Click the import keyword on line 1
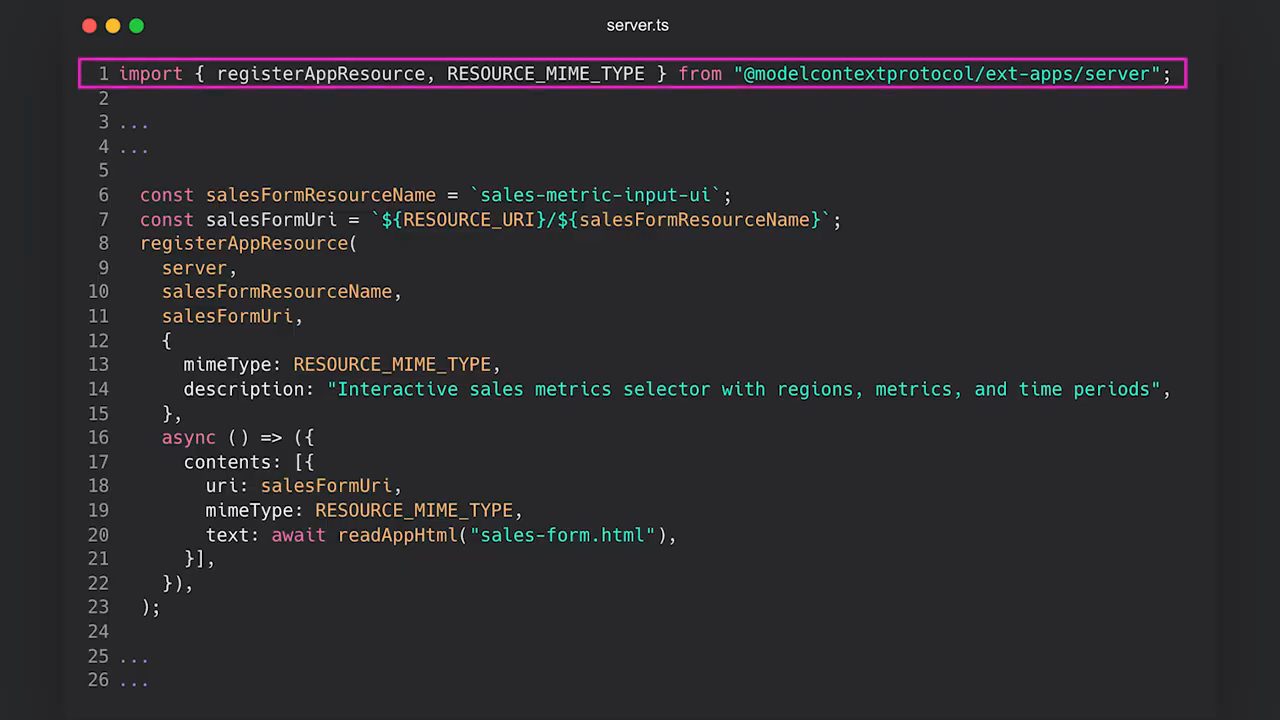The height and width of the screenshot is (720, 1280). (151, 74)
